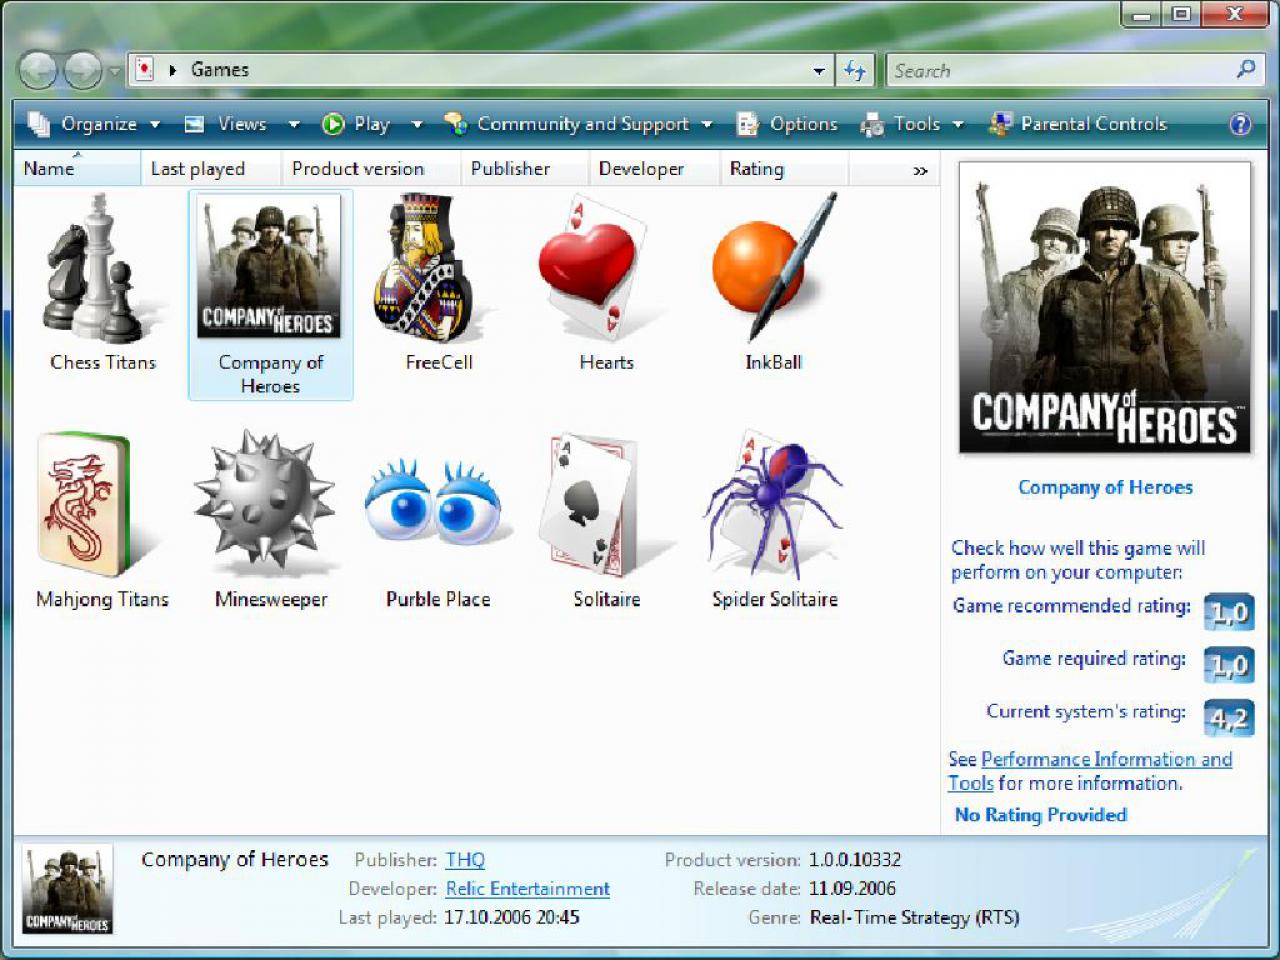Click the large Company of Heroes box art
1280x960 pixels.
coord(1105,308)
